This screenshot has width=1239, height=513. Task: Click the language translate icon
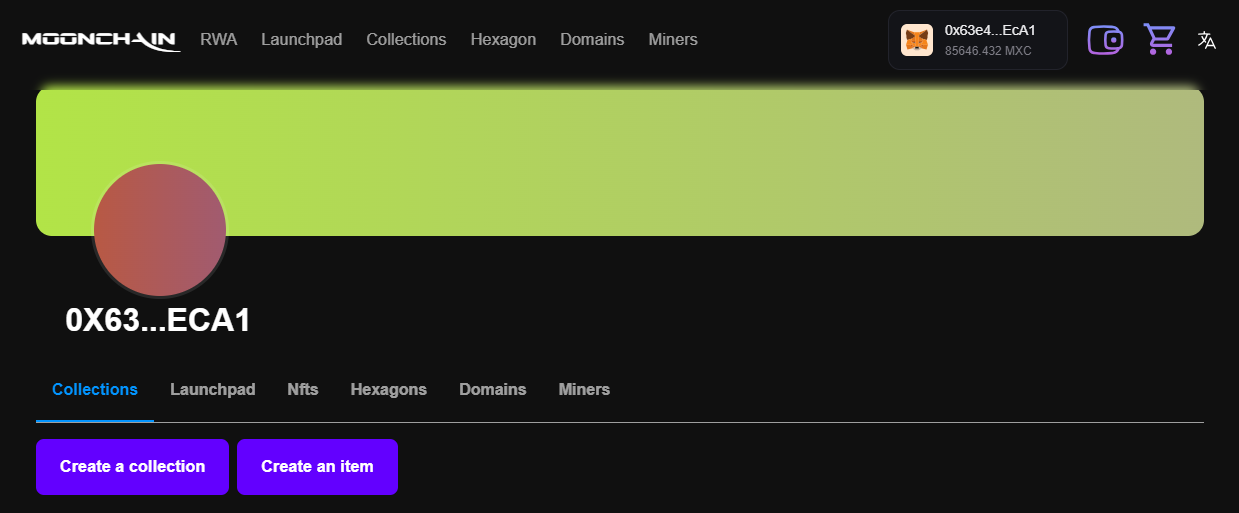(1207, 40)
